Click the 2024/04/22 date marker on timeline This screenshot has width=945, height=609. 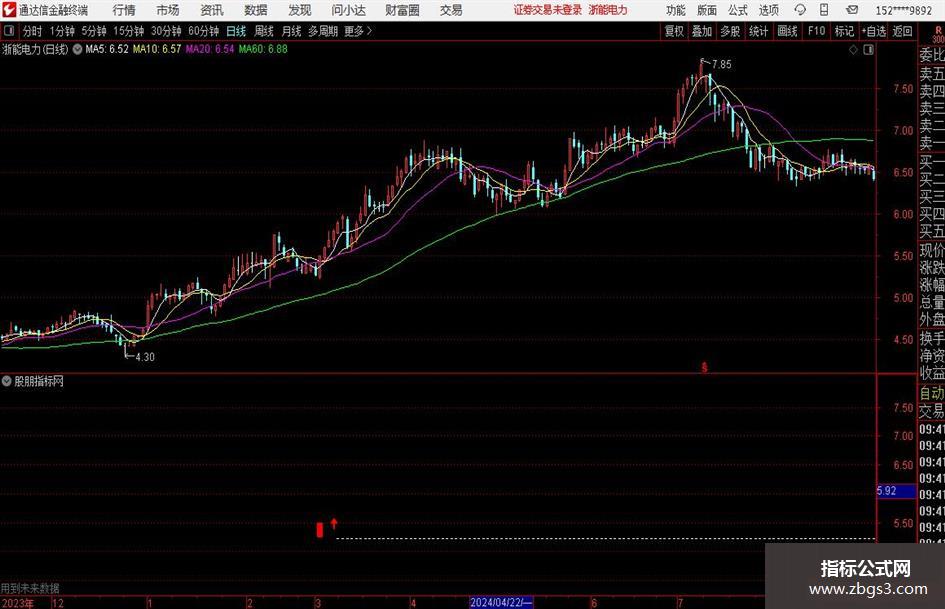[x=501, y=602]
